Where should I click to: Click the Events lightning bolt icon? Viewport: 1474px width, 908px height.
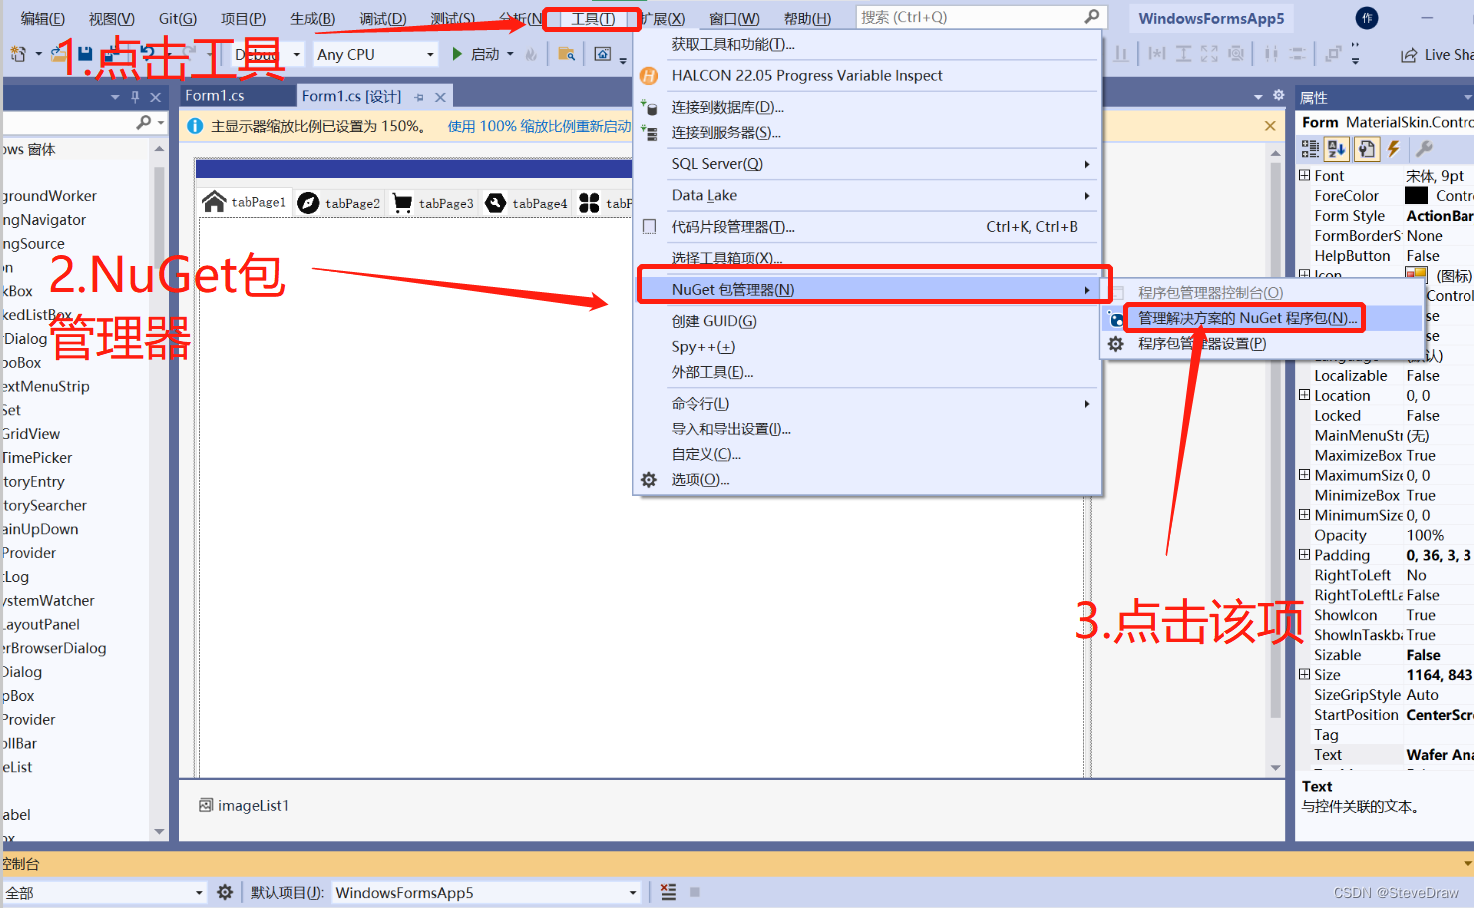pyautogui.click(x=1393, y=149)
